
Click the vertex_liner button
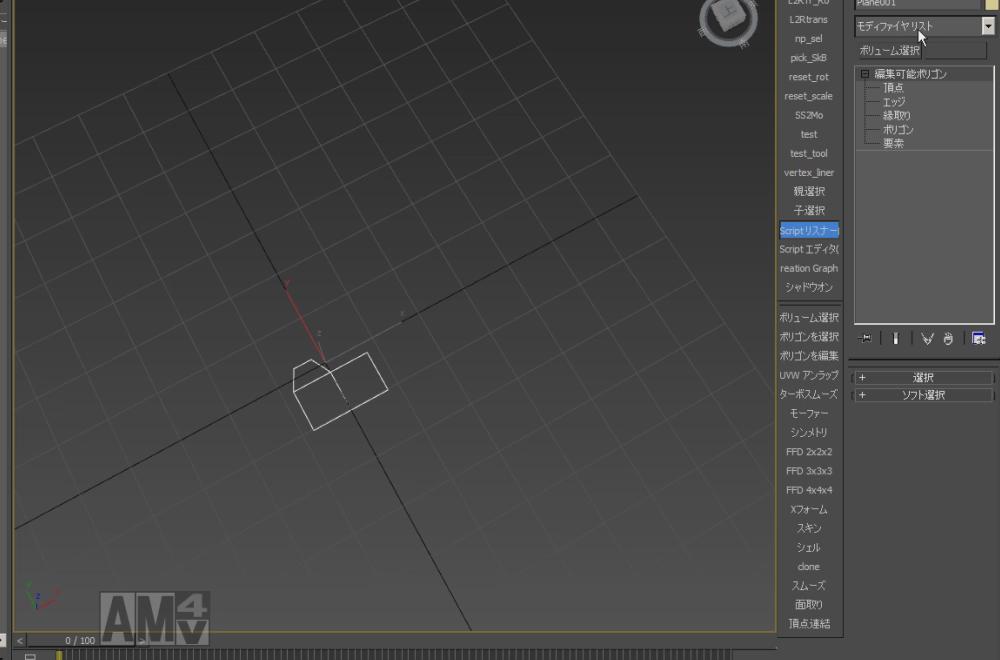809,173
